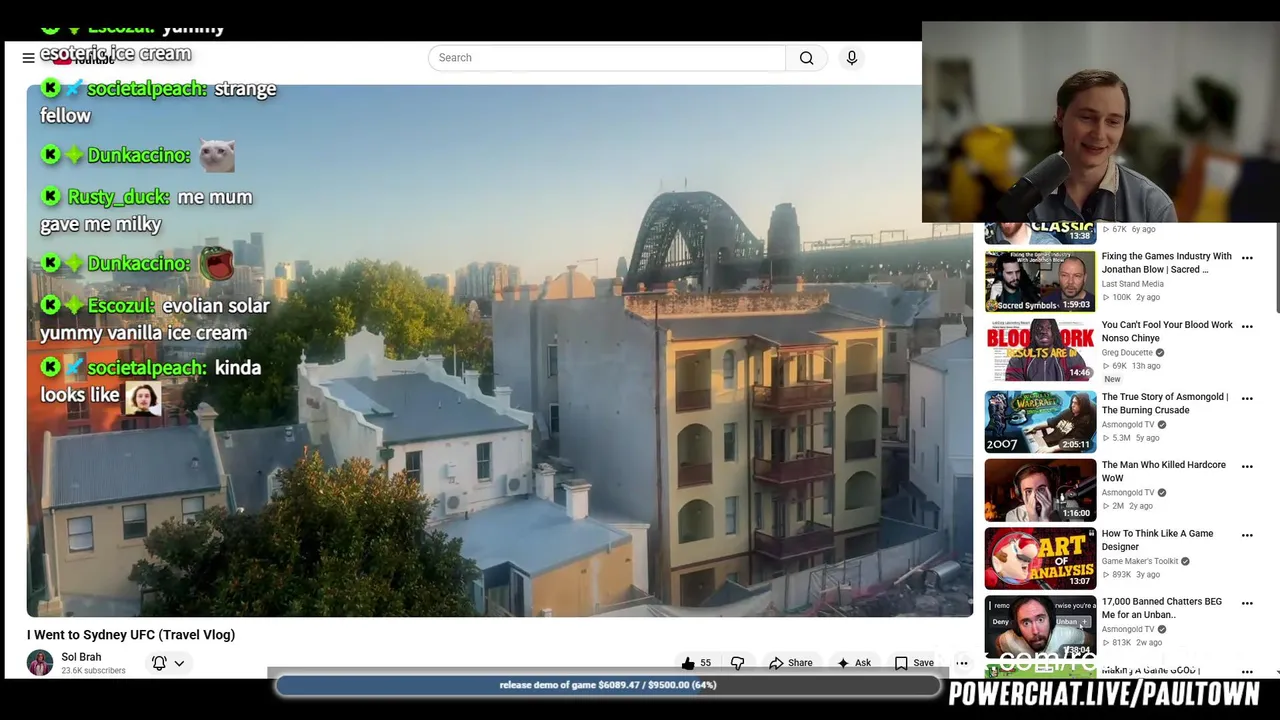Open options for You Can't Fool Your Blood Work
Screen dimensions: 1280x720
click(1247, 327)
